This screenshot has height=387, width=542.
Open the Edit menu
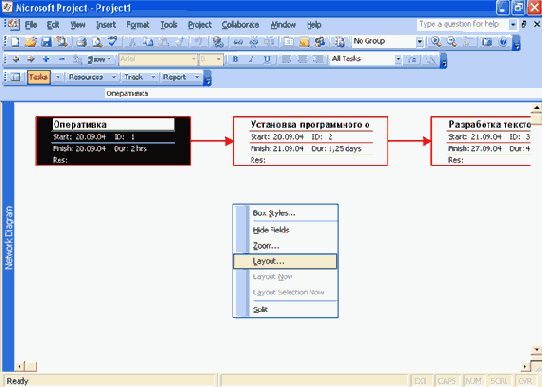(x=53, y=25)
